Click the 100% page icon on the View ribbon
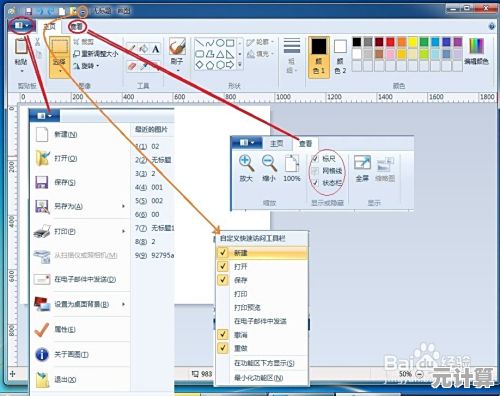The height and width of the screenshot is (396, 500). click(x=292, y=163)
